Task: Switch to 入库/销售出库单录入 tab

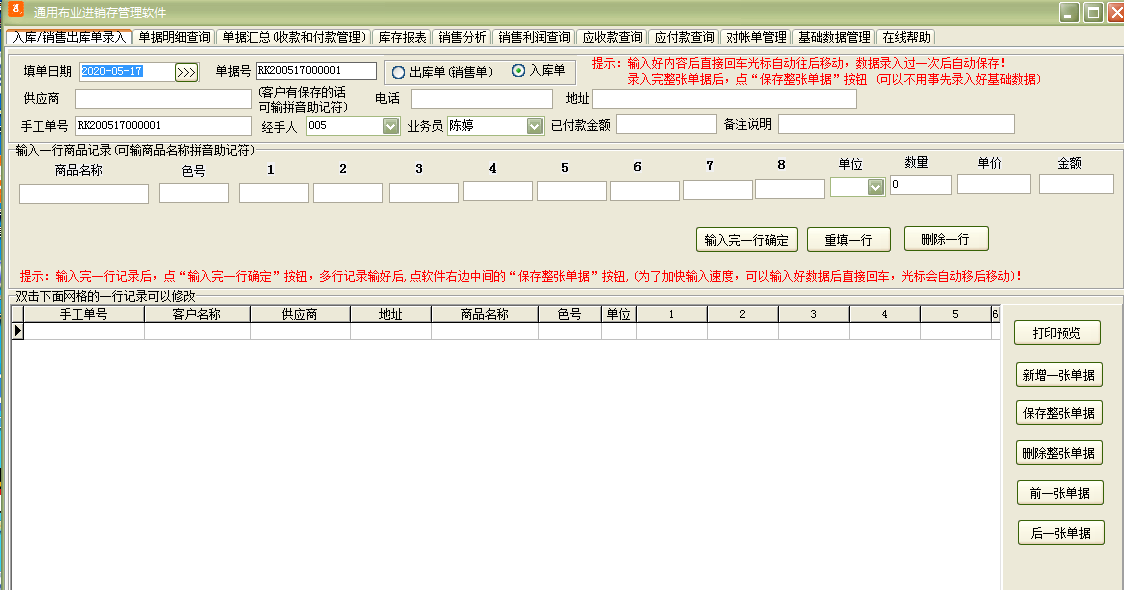Action: (69, 37)
